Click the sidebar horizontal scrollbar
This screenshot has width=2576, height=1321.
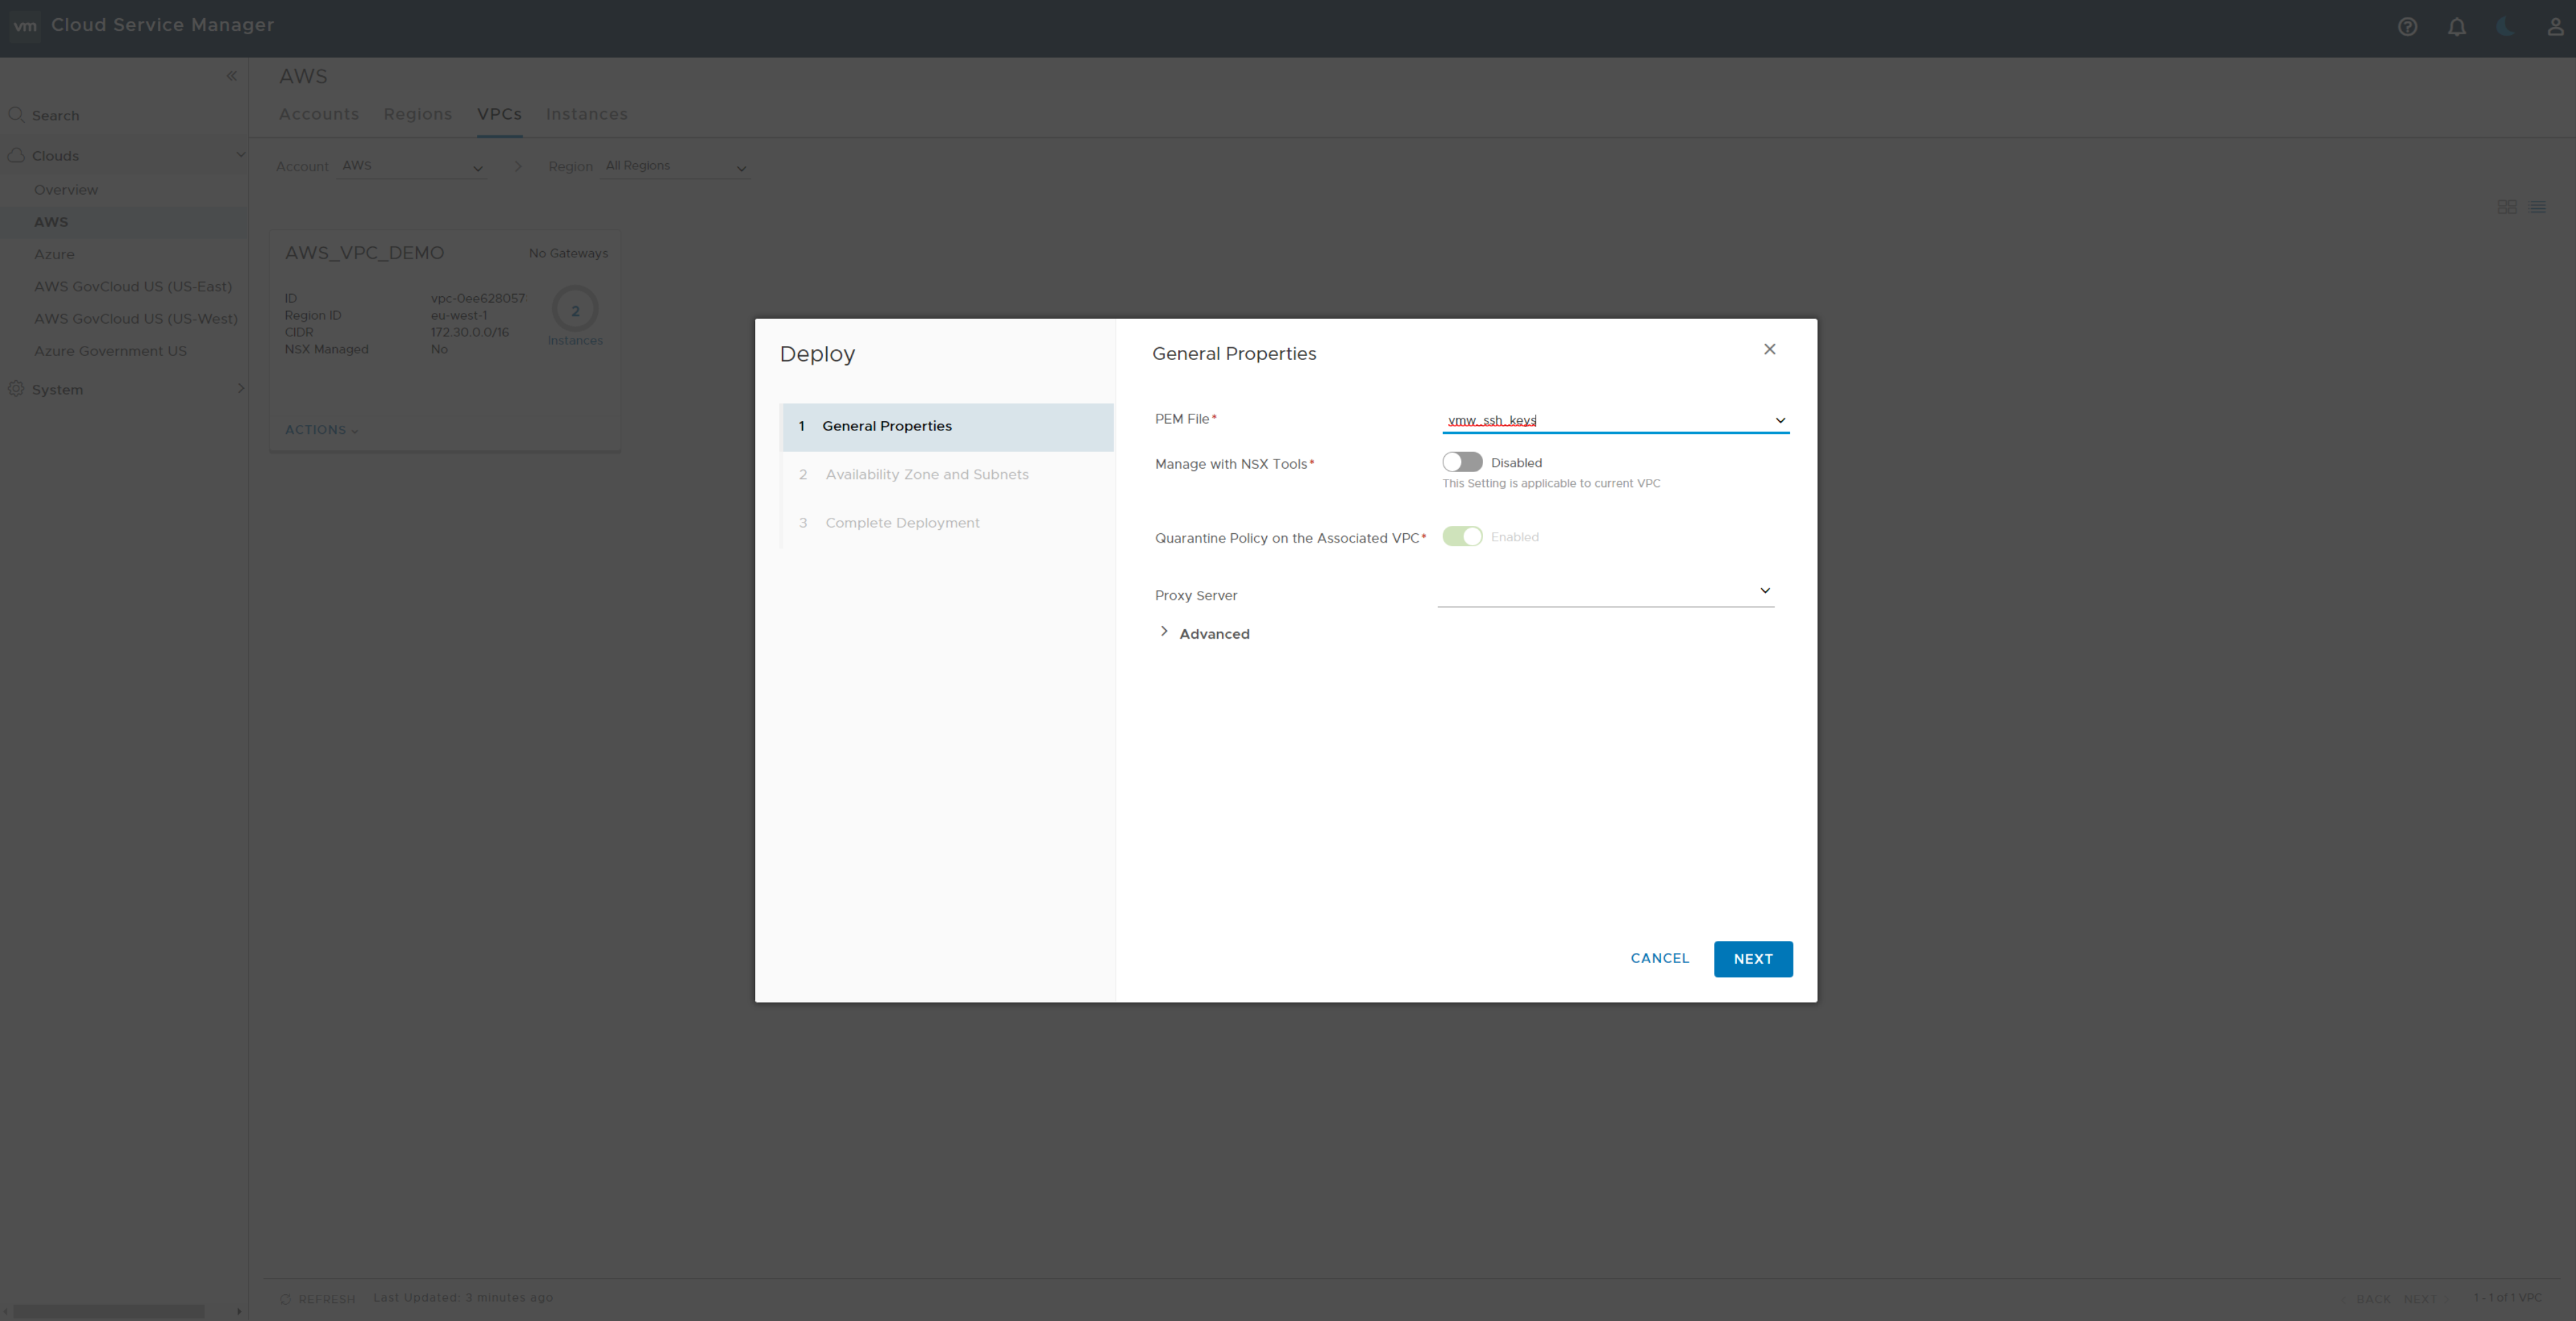tap(108, 1311)
